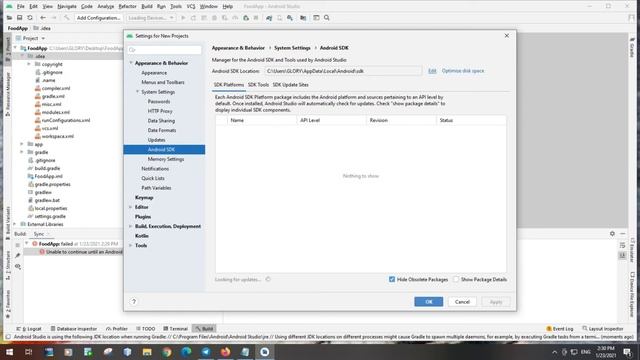Open Telegram from the taskbar

click(206, 352)
